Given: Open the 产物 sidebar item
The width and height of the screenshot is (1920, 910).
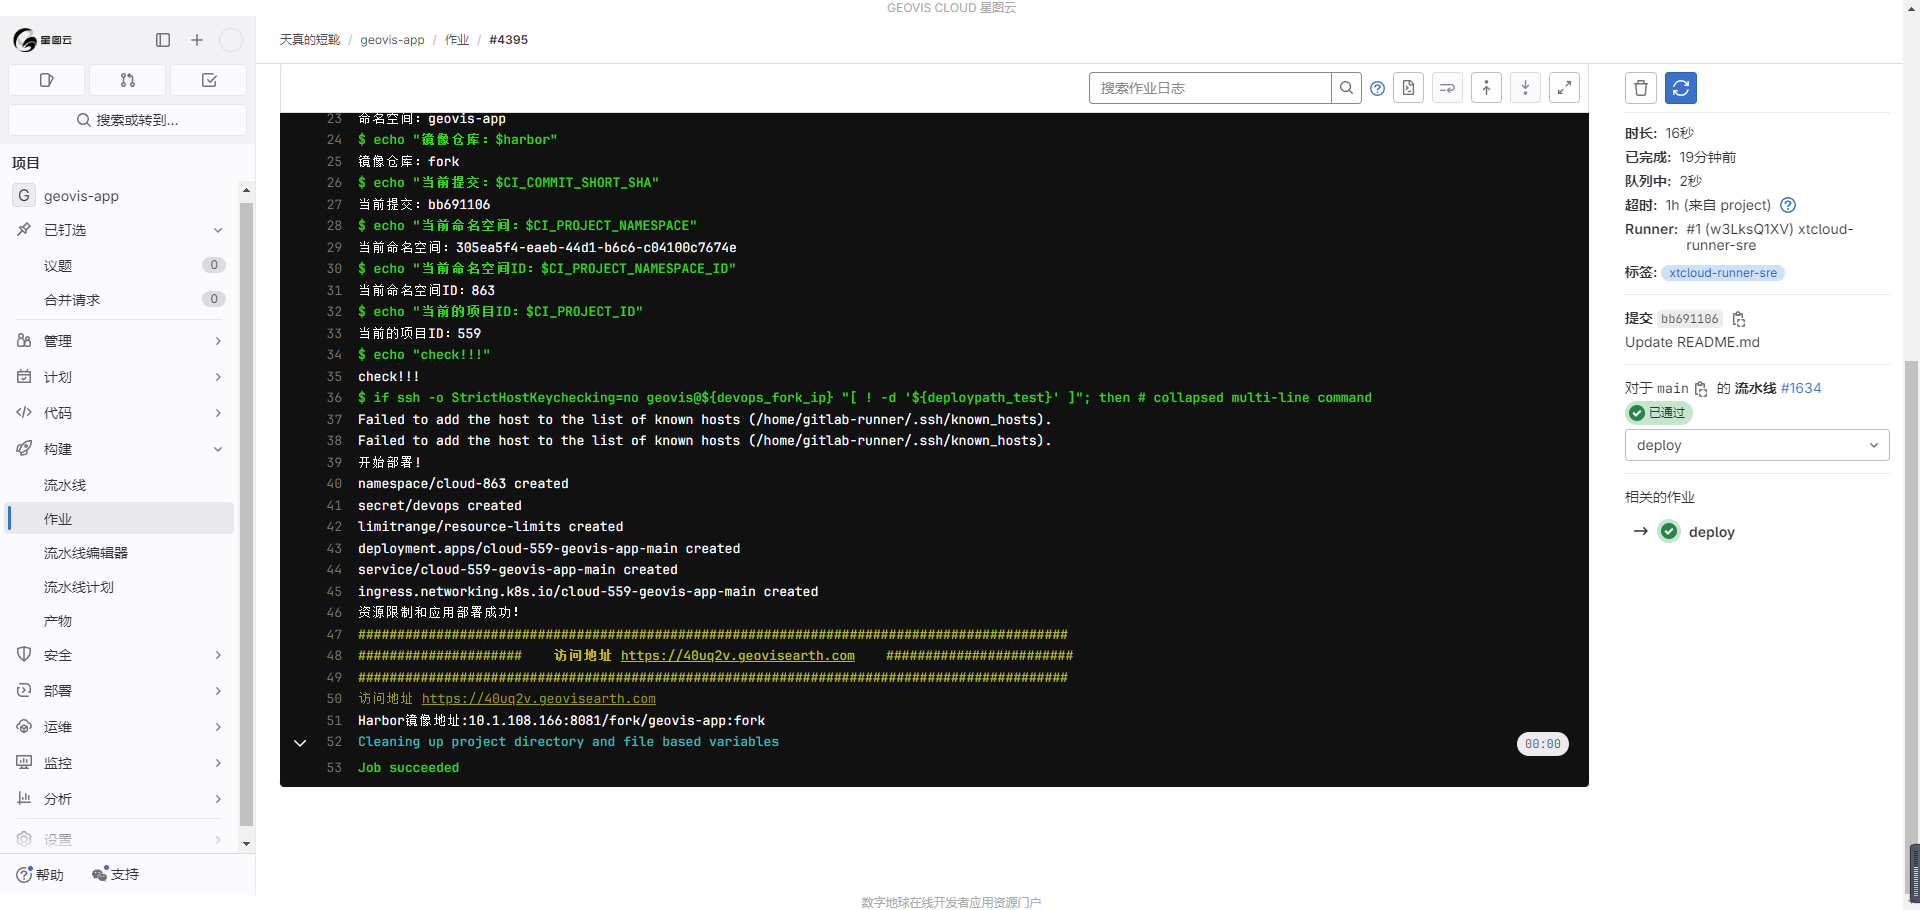Looking at the screenshot, I should tap(120, 621).
